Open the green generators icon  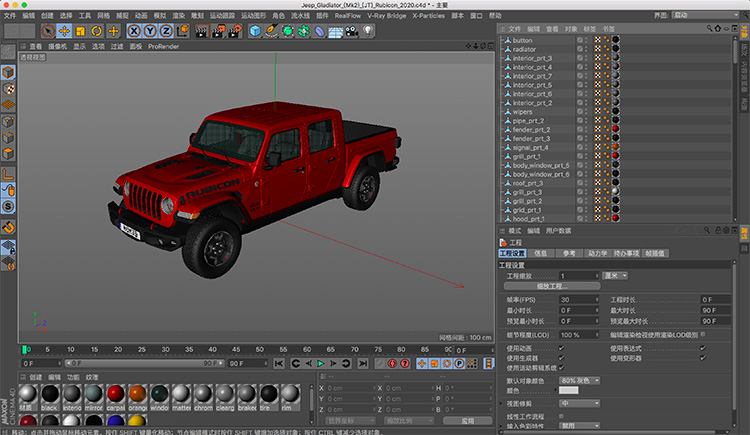coord(287,31)
